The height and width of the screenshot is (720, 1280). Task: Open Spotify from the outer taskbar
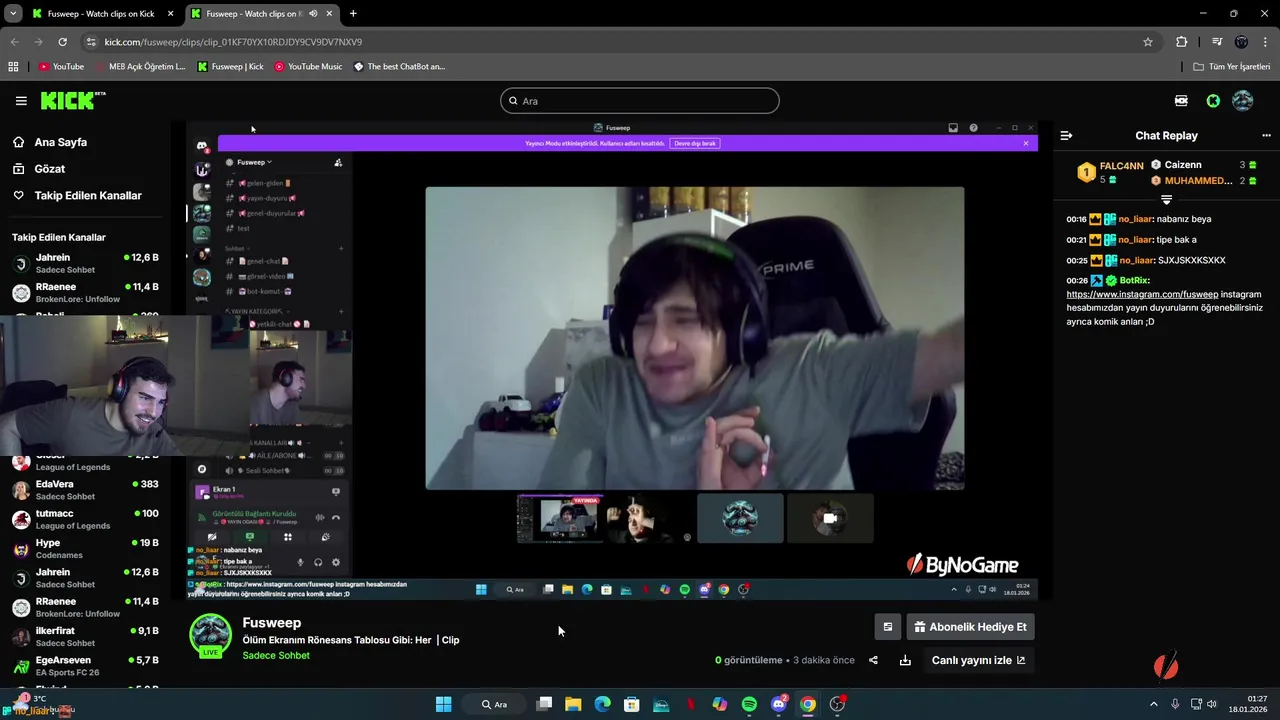pos(749,704)
